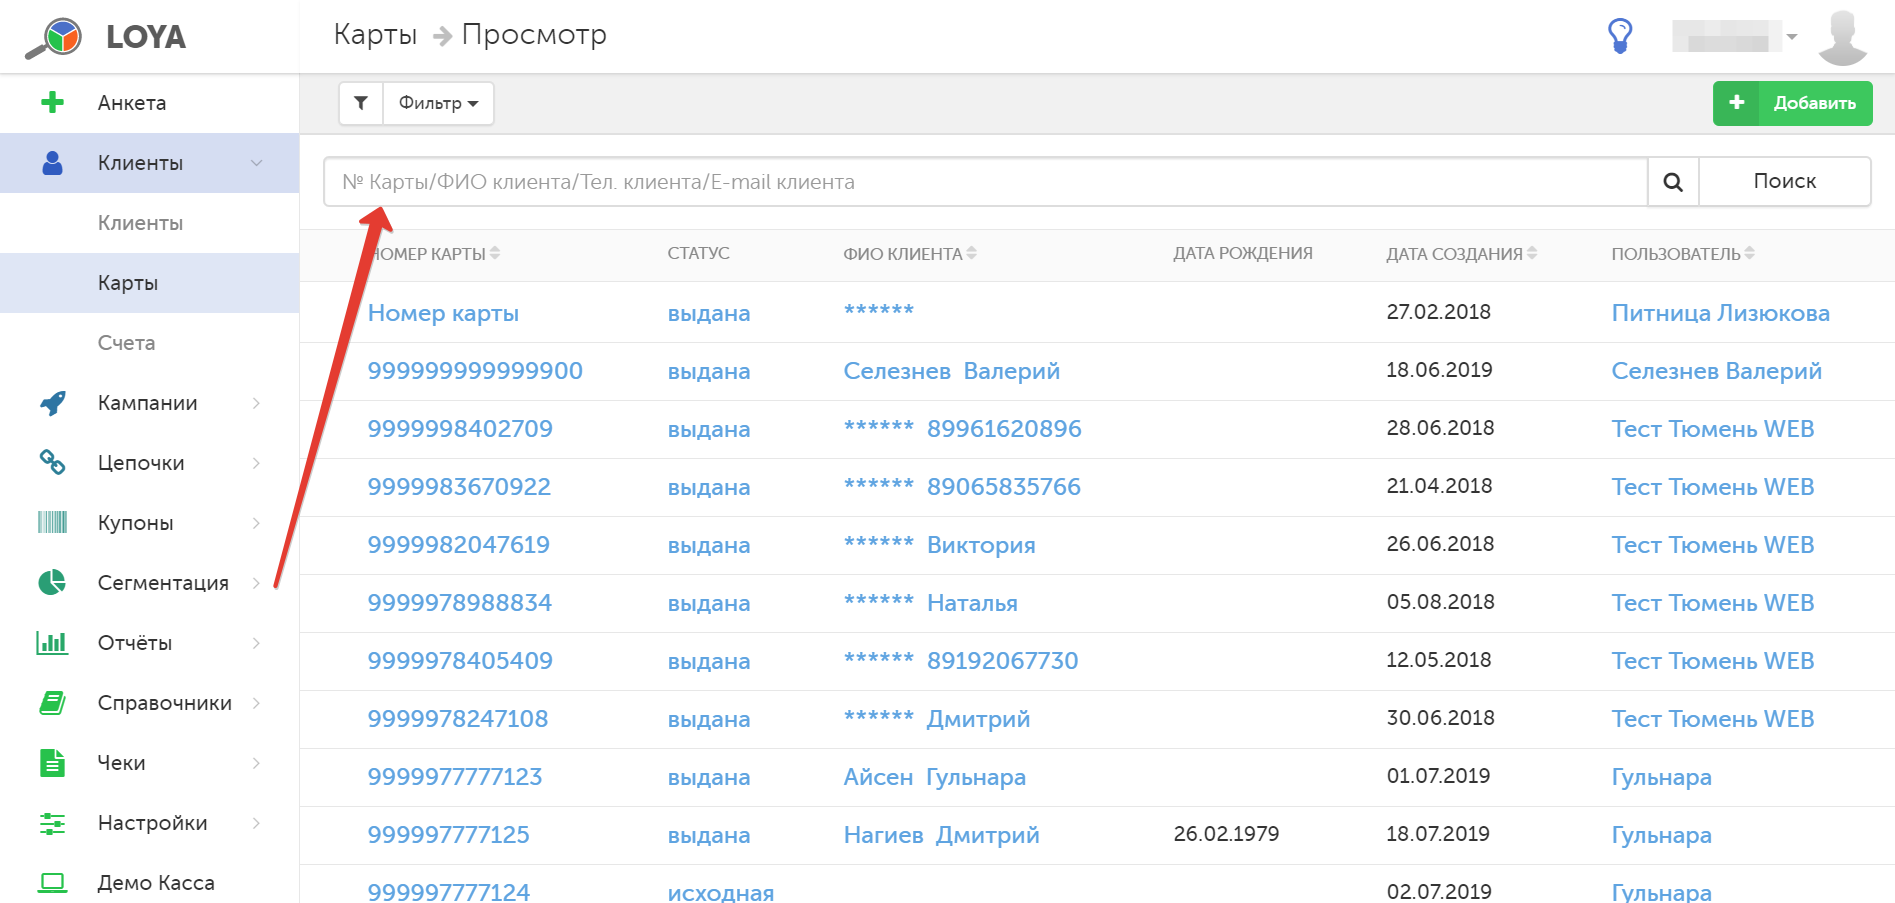Click client ****** 89961620896 link
The width and height of the screenshot is (1895, 903).
click(962, 429)
